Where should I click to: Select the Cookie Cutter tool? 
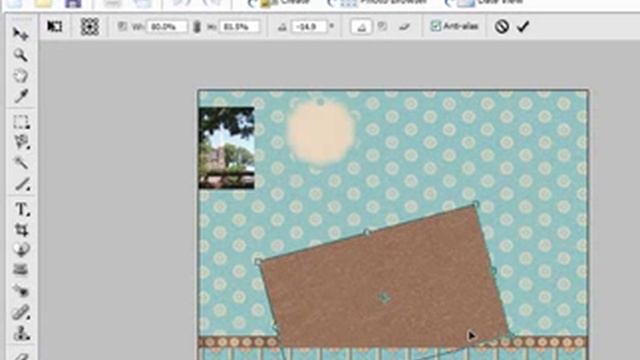pyautogui.click(x=22, y=249)
